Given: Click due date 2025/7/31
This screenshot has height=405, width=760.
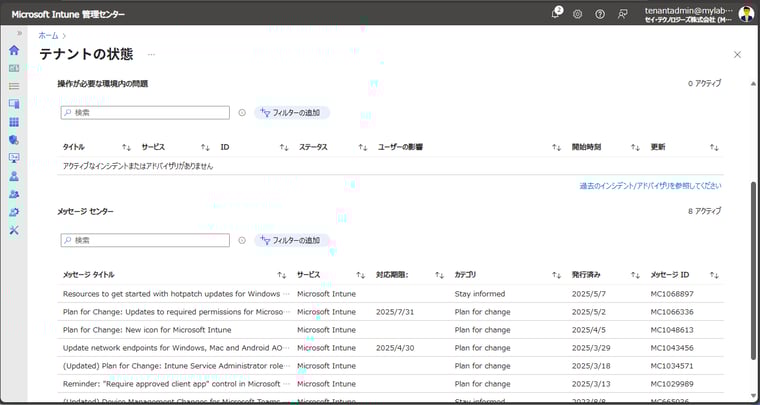Looking at the screenshot, I should [395, 312].
